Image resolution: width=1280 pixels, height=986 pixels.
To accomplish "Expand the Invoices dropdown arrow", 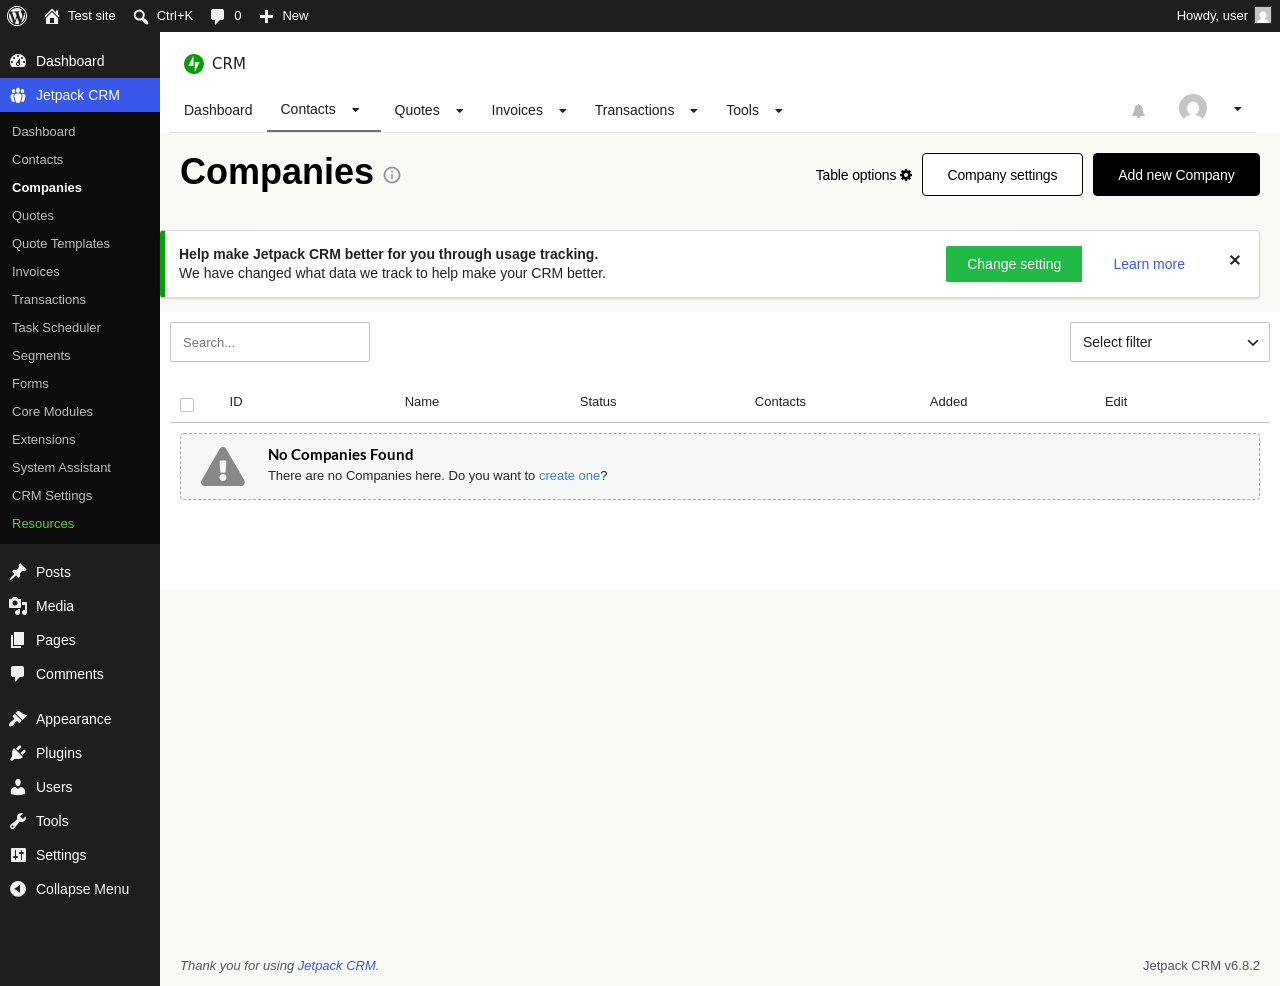I will 563,111.
